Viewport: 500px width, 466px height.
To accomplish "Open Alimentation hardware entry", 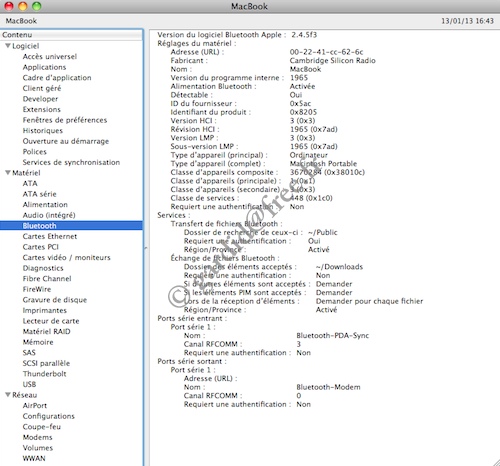I will pos(45,205).
